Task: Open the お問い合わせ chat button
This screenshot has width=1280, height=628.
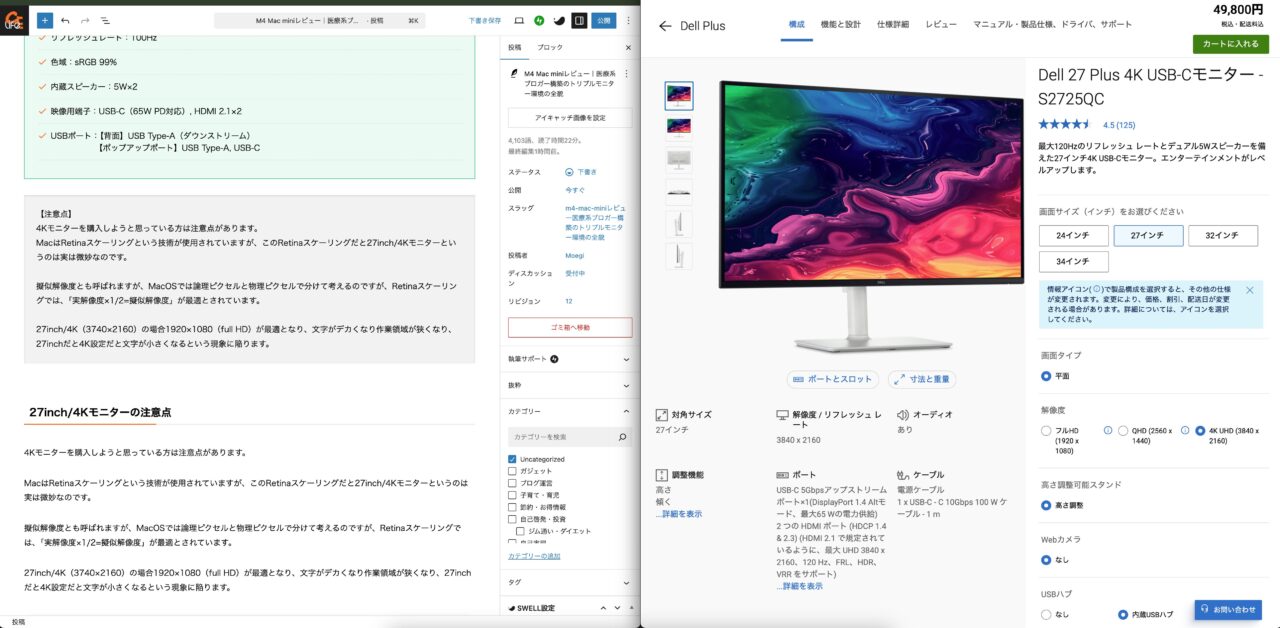Action: tap(1228, 609)
